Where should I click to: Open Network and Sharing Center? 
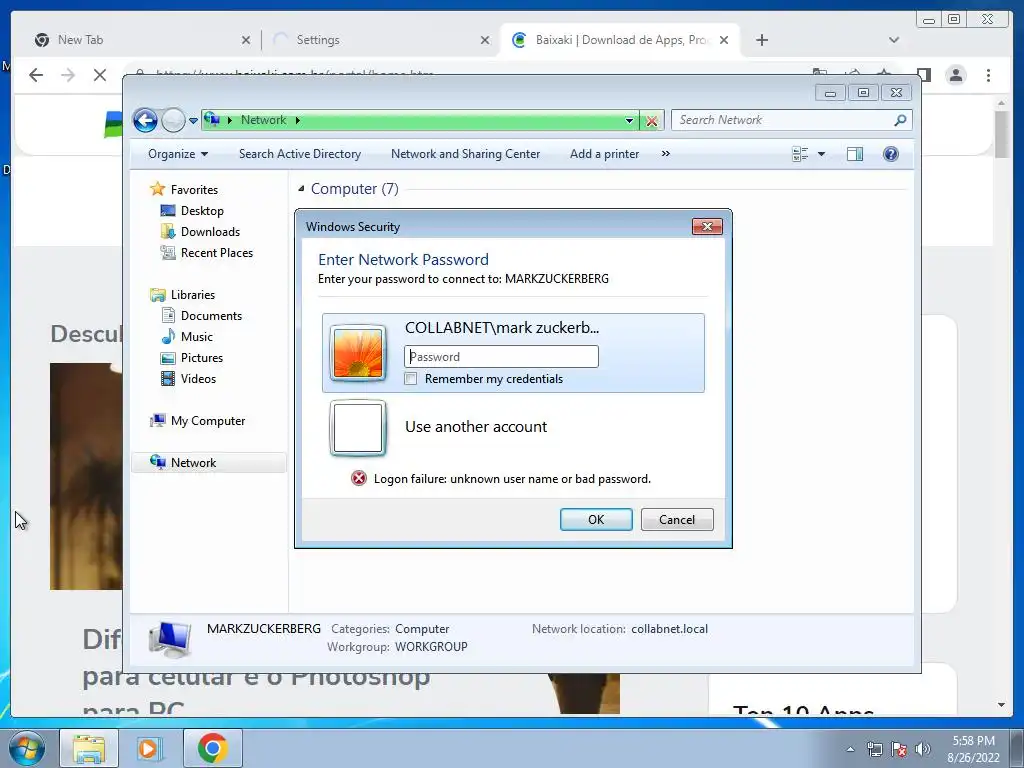(465, 154)
